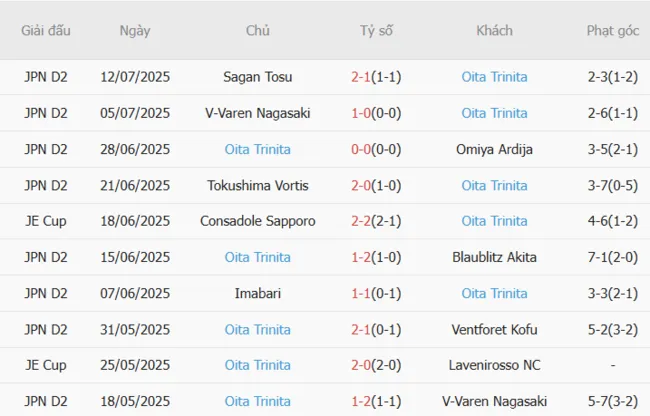Open Oita Trinita link in Sagan Tosu row

[x=494, y=77]
